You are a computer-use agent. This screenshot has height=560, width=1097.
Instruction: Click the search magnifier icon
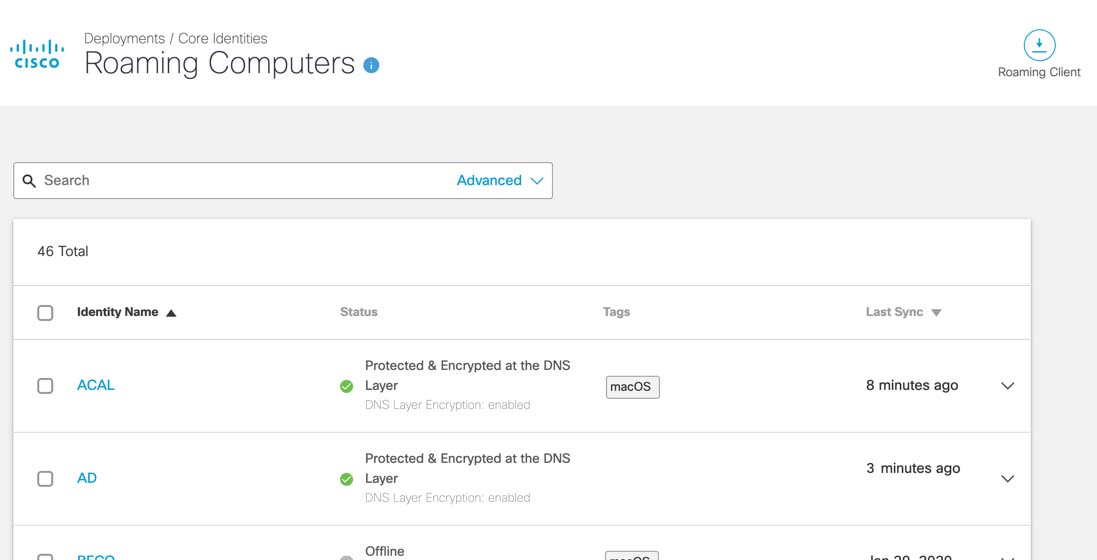pyautogui.click(x=29, y=181)
